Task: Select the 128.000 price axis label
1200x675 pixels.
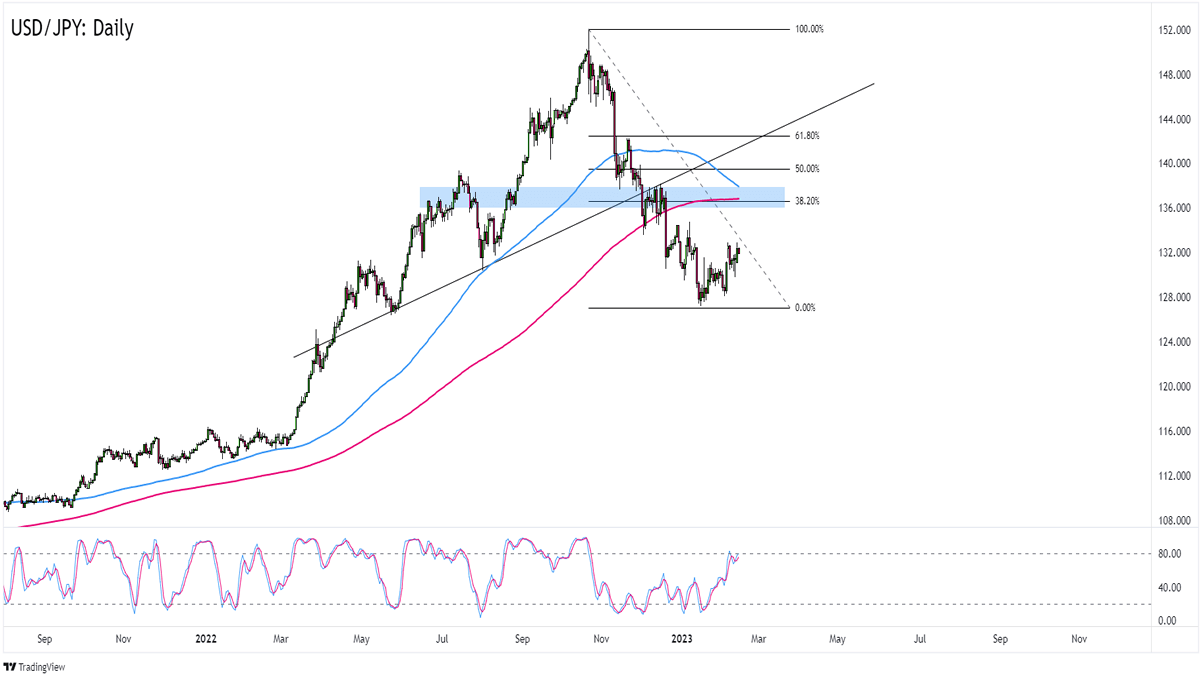Action: click(1169, 297)
